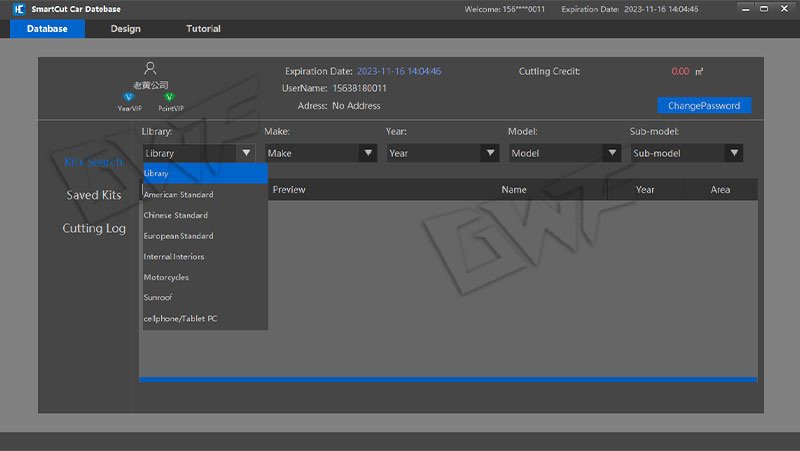Collapse the Library dropdown arrow
This screenshot has width=800, height=451.
[246, 153]
